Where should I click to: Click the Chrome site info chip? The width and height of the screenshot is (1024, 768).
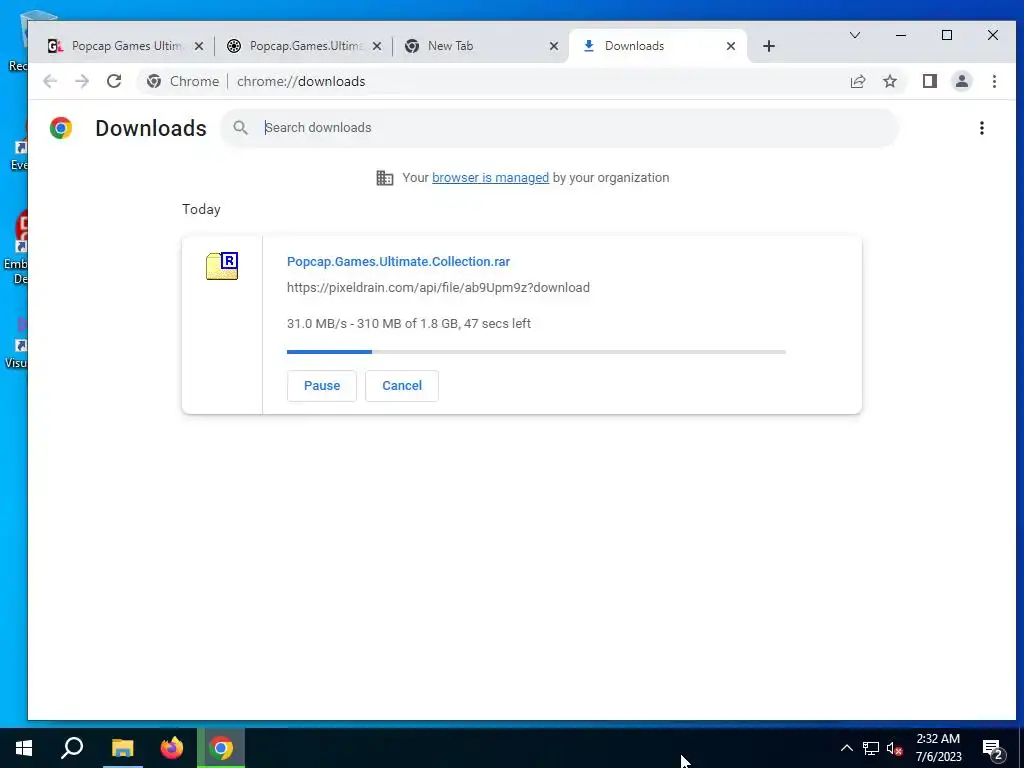(183, 81)
